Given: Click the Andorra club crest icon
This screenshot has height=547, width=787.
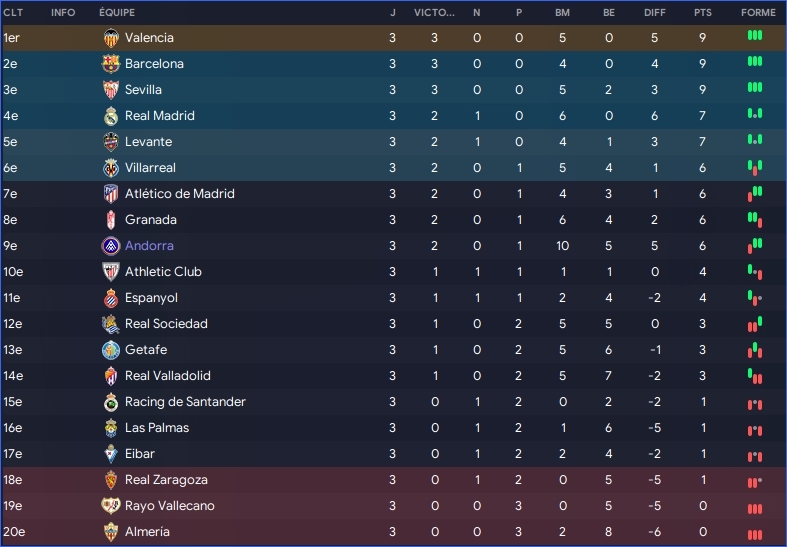Looking at the screenshot, I should click(x=111, y=246).
